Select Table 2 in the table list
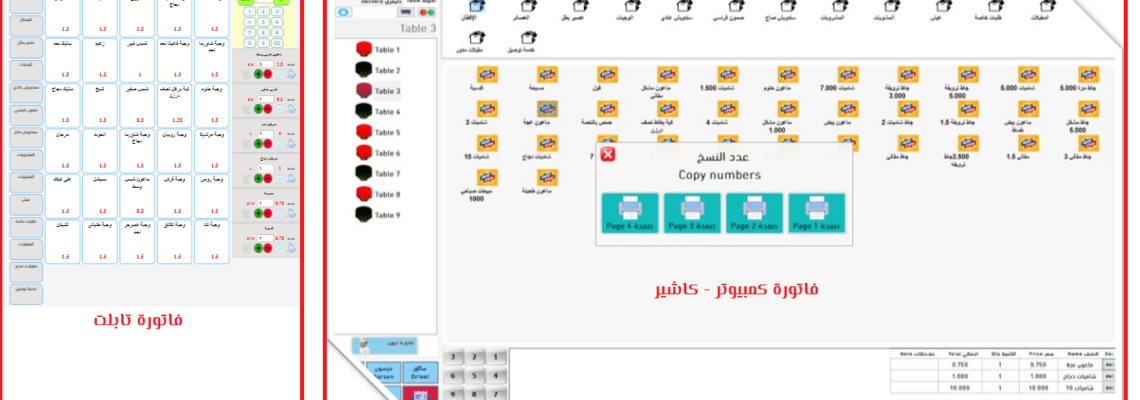This screenshot has width=1140, height=400. click(378, 71)
